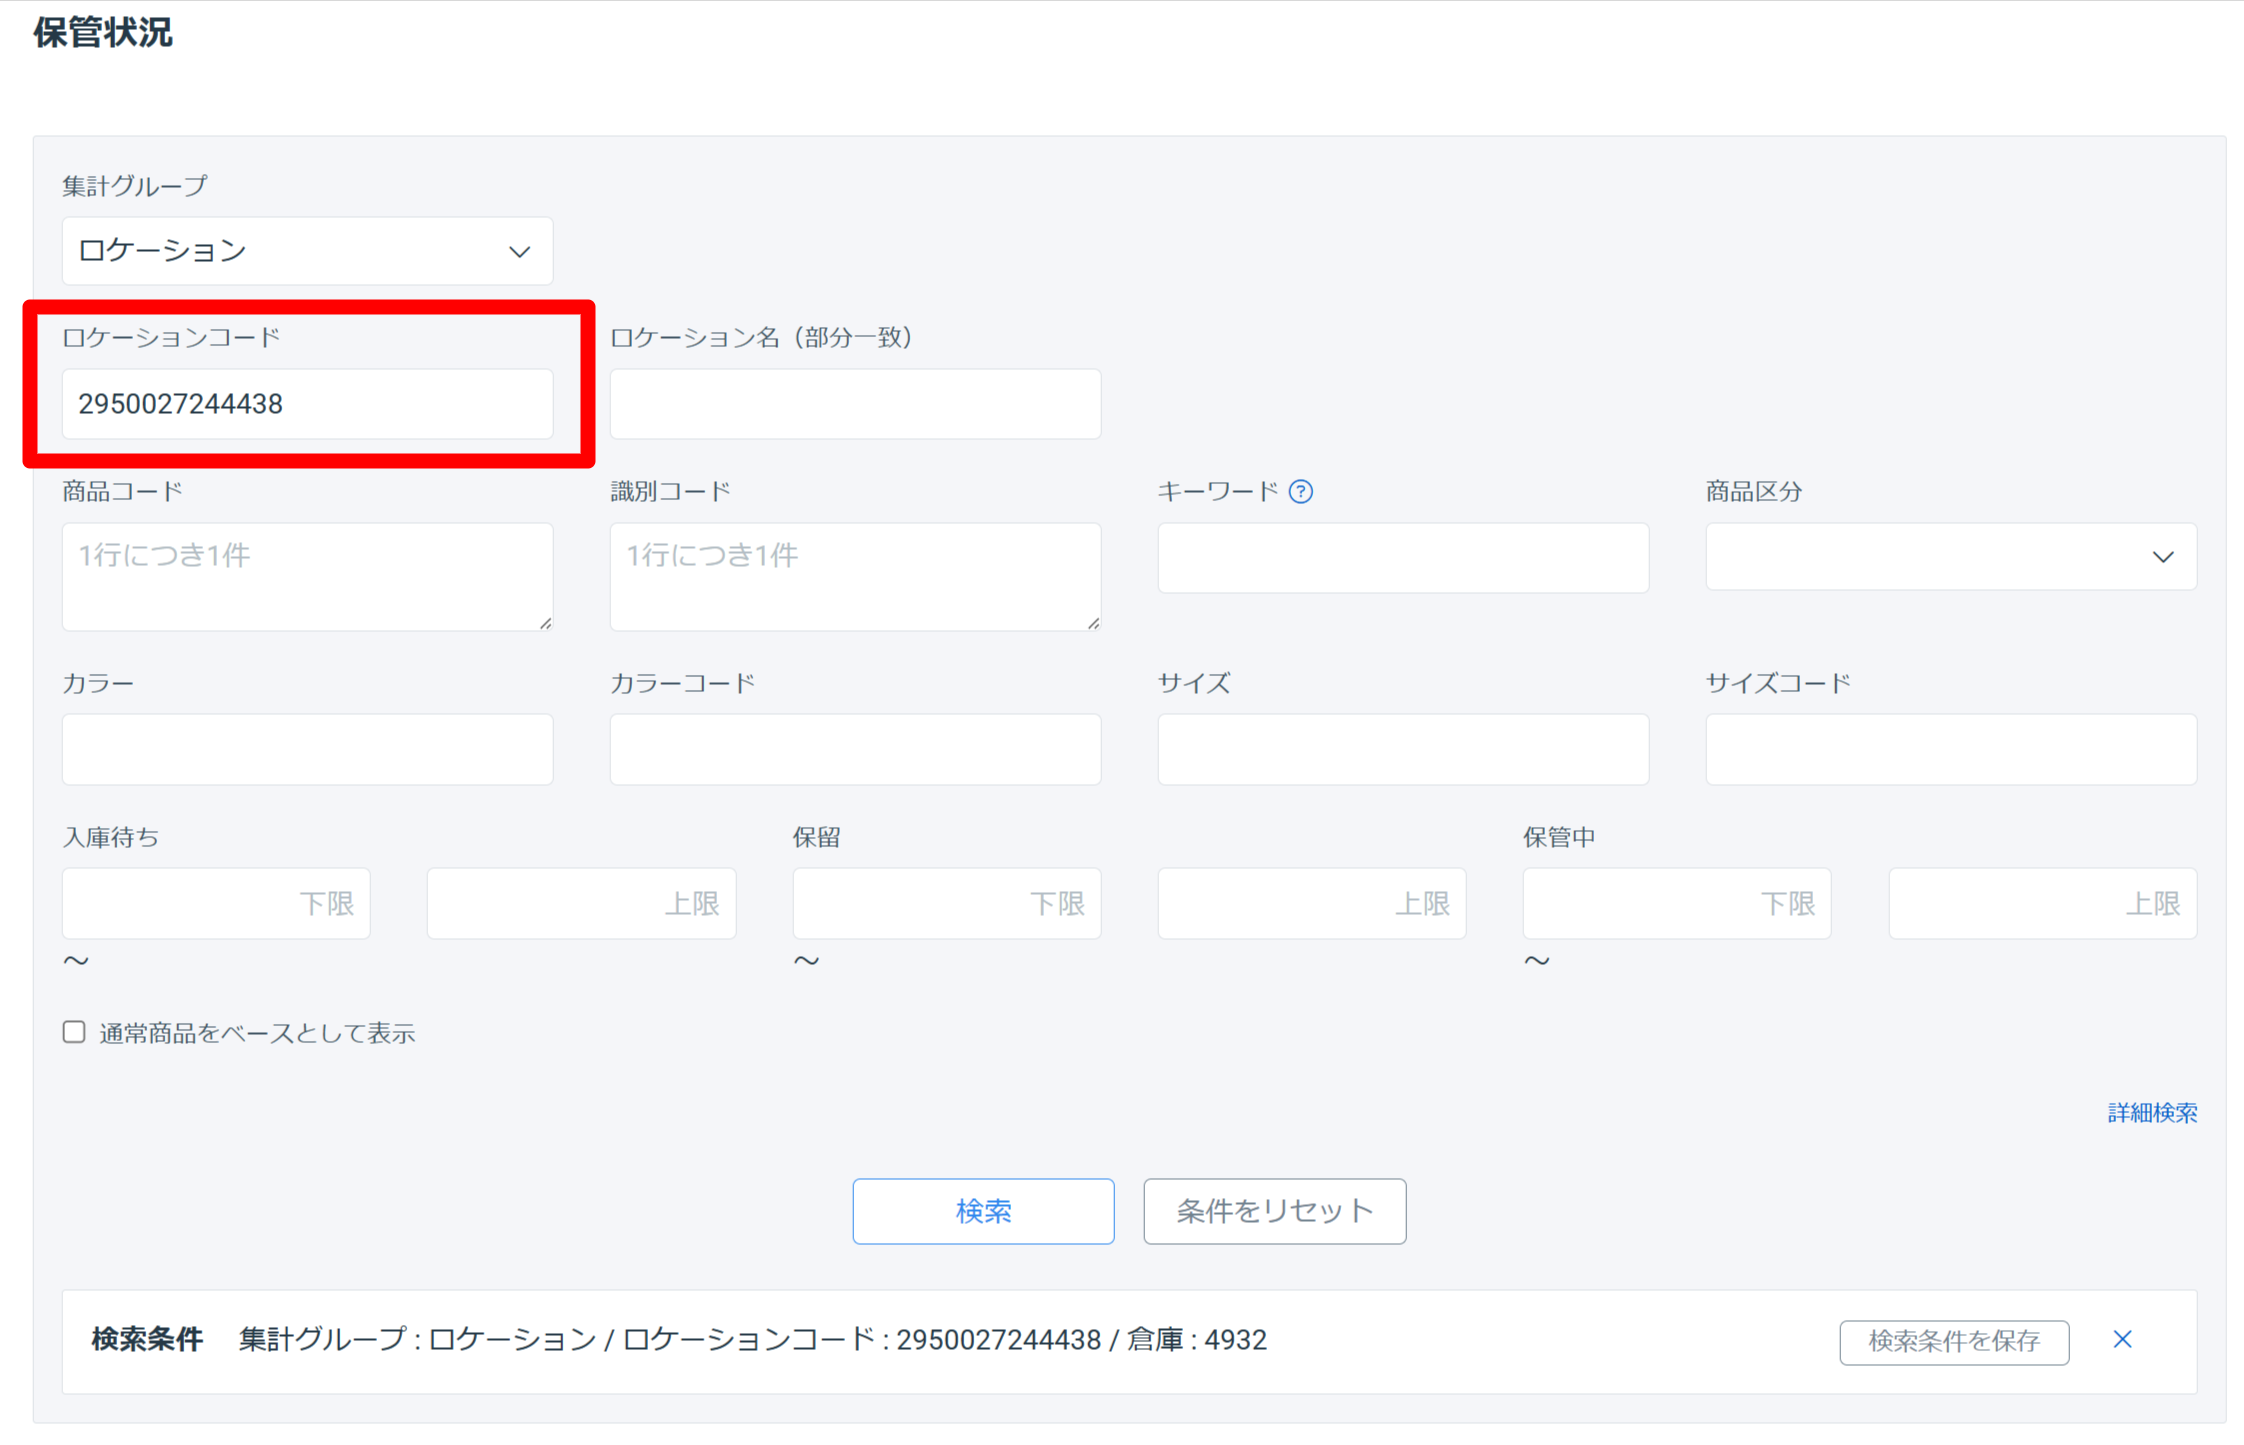The height and width of the screenshot is (1445, 2244).
Task: Click the 保管状況 page heading
Action: tap(102, 33)
